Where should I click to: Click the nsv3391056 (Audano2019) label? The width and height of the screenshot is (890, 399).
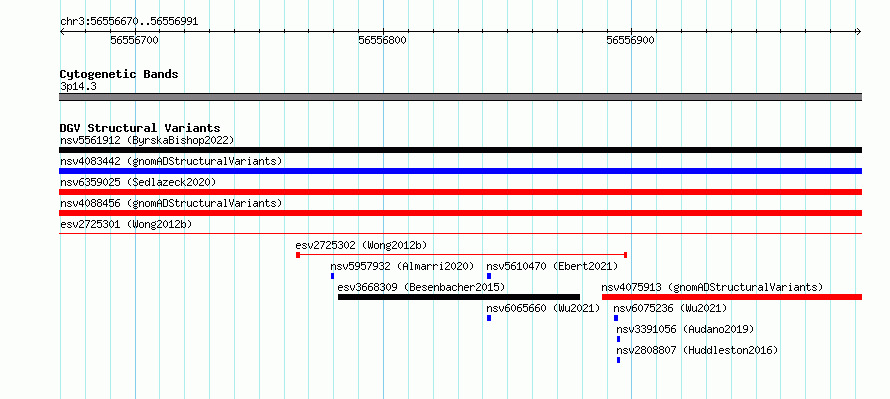(685, 329)
